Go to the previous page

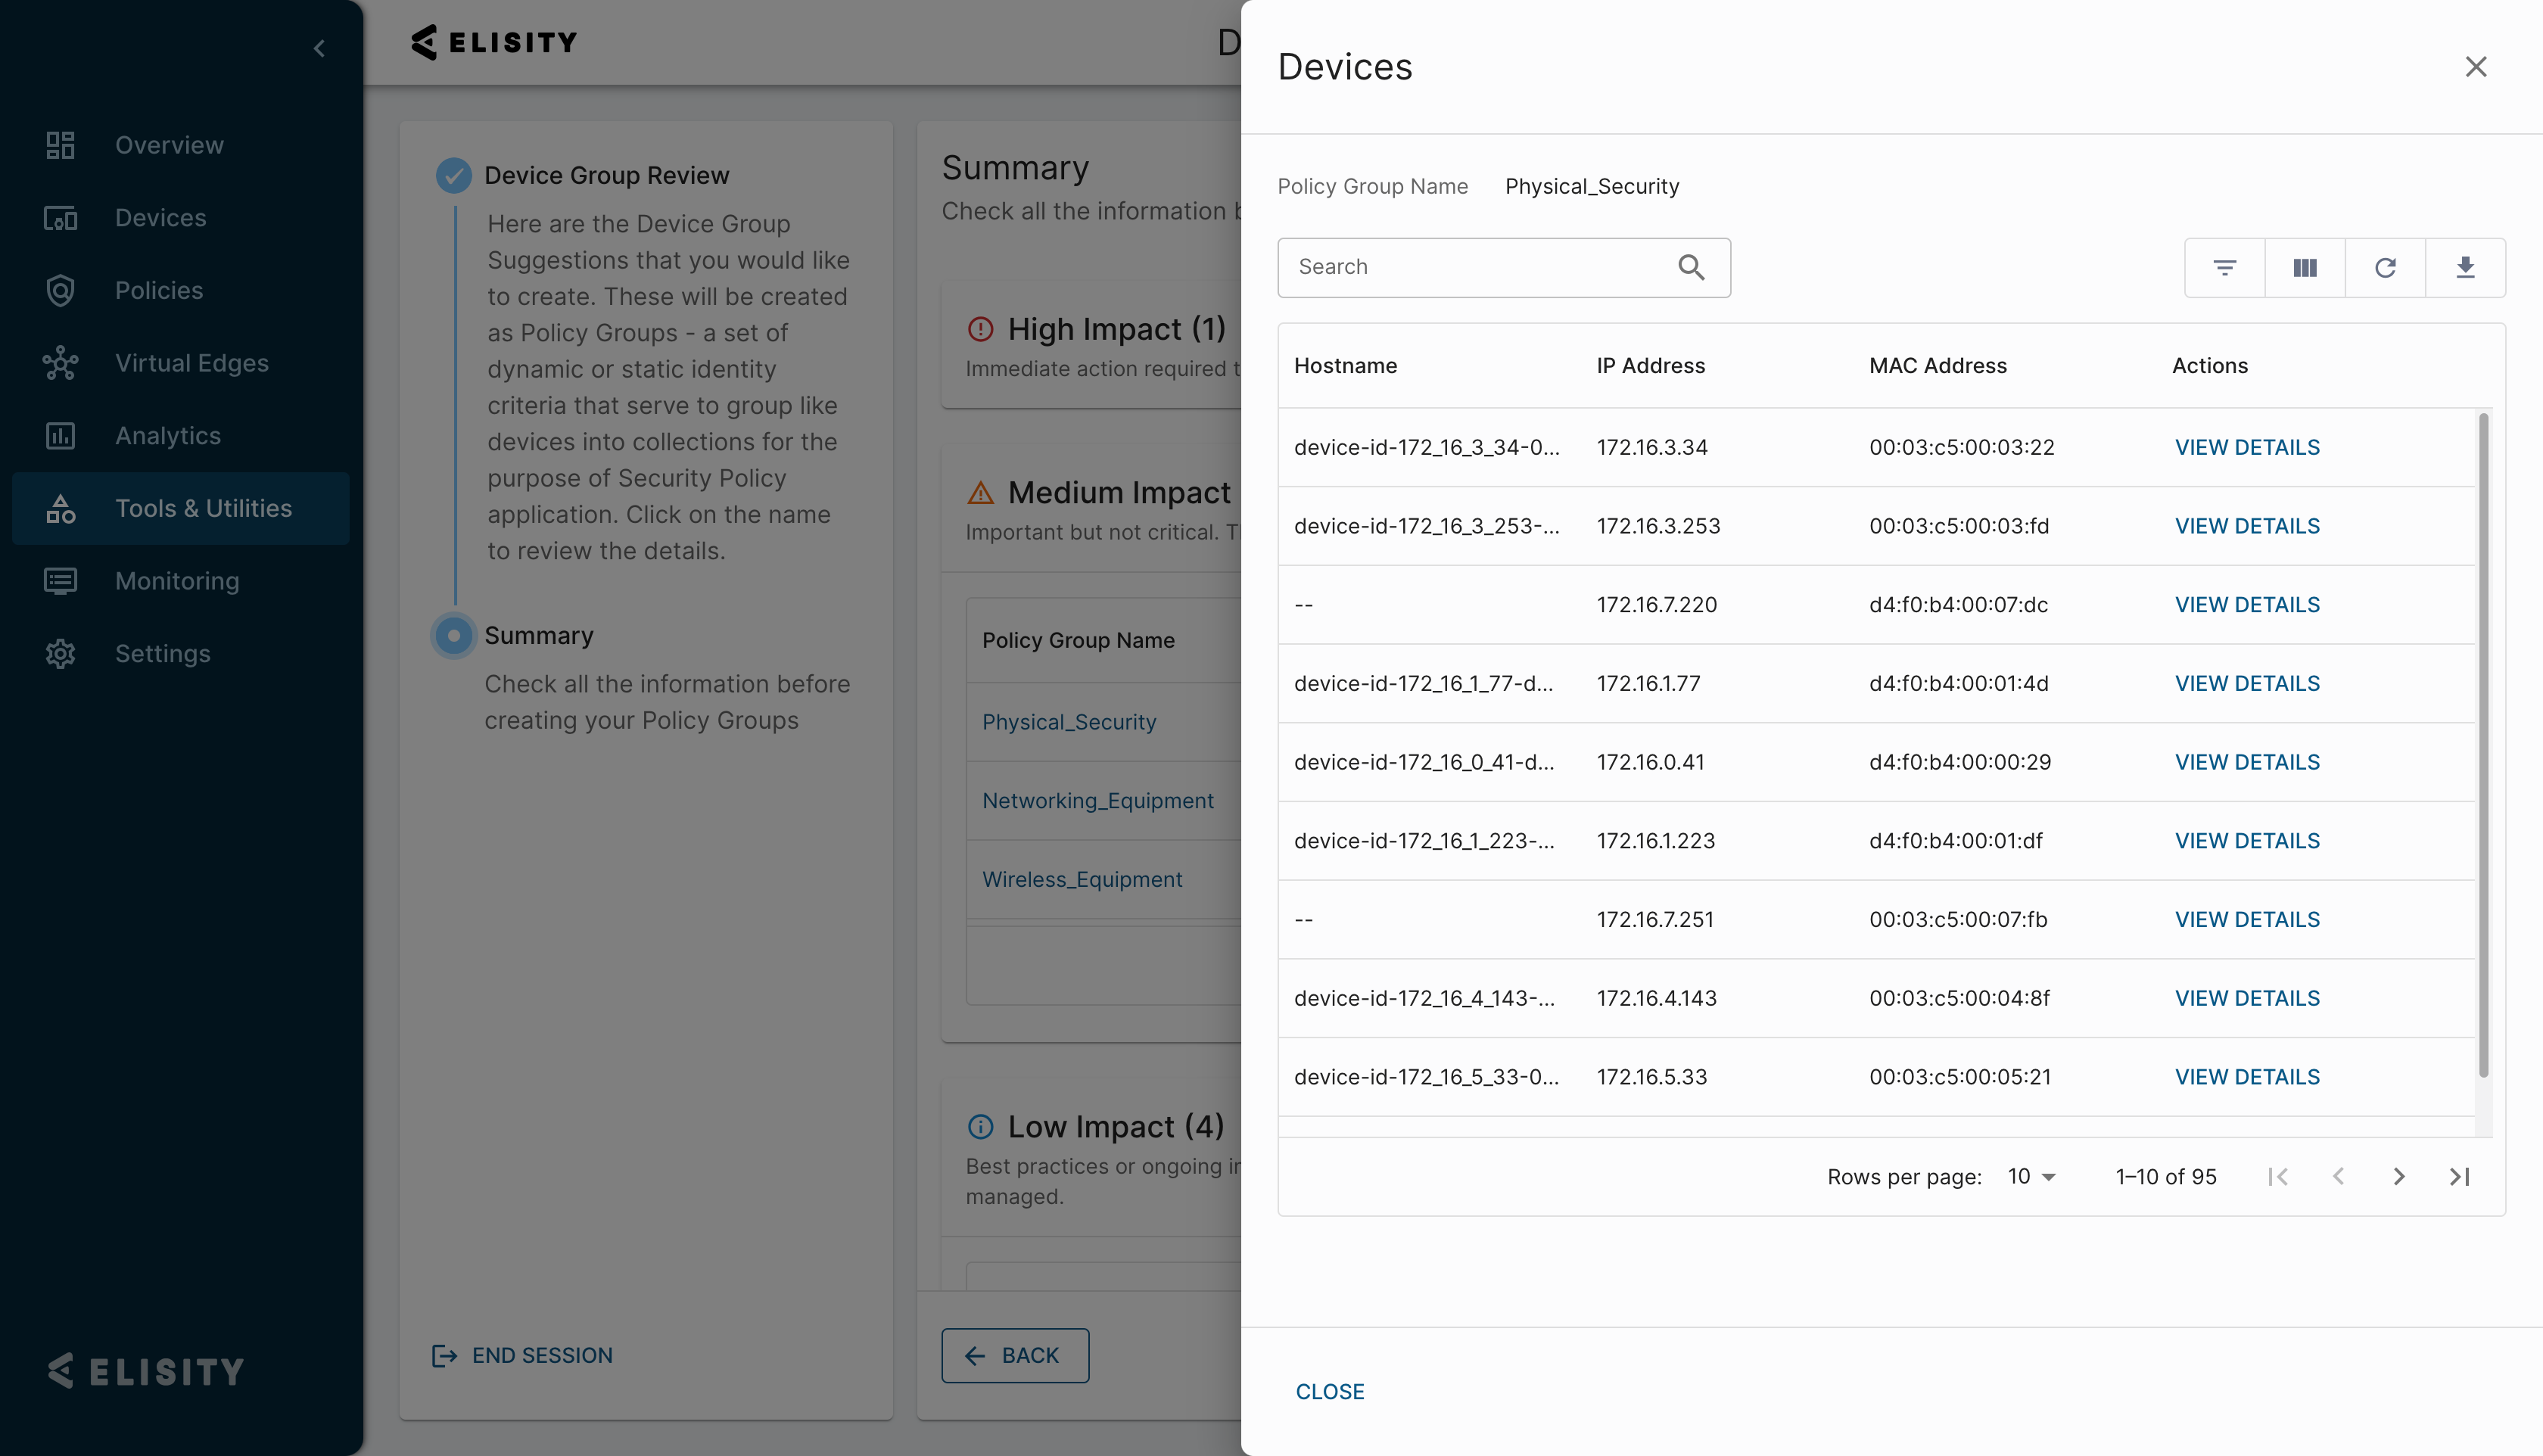pyautogui.click(x=2338, y=1177)
